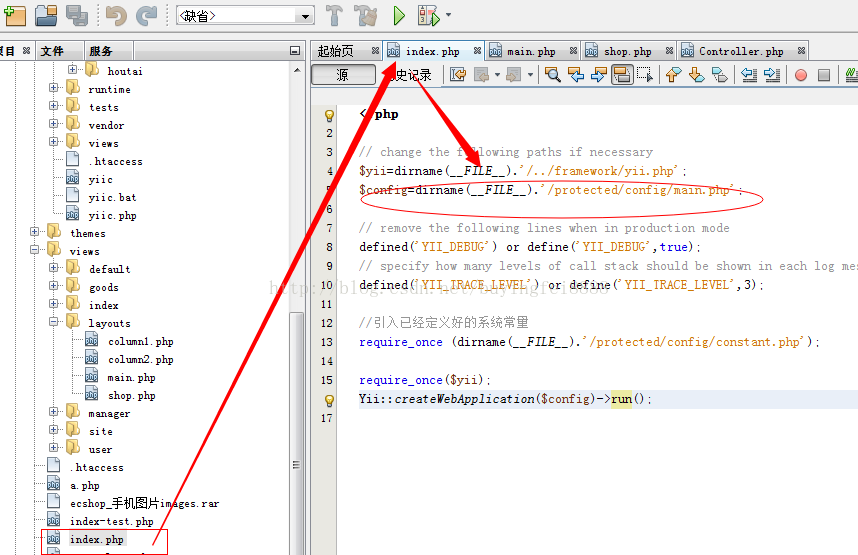
Task: Expand the tests folder
Action: click(53, 106)
